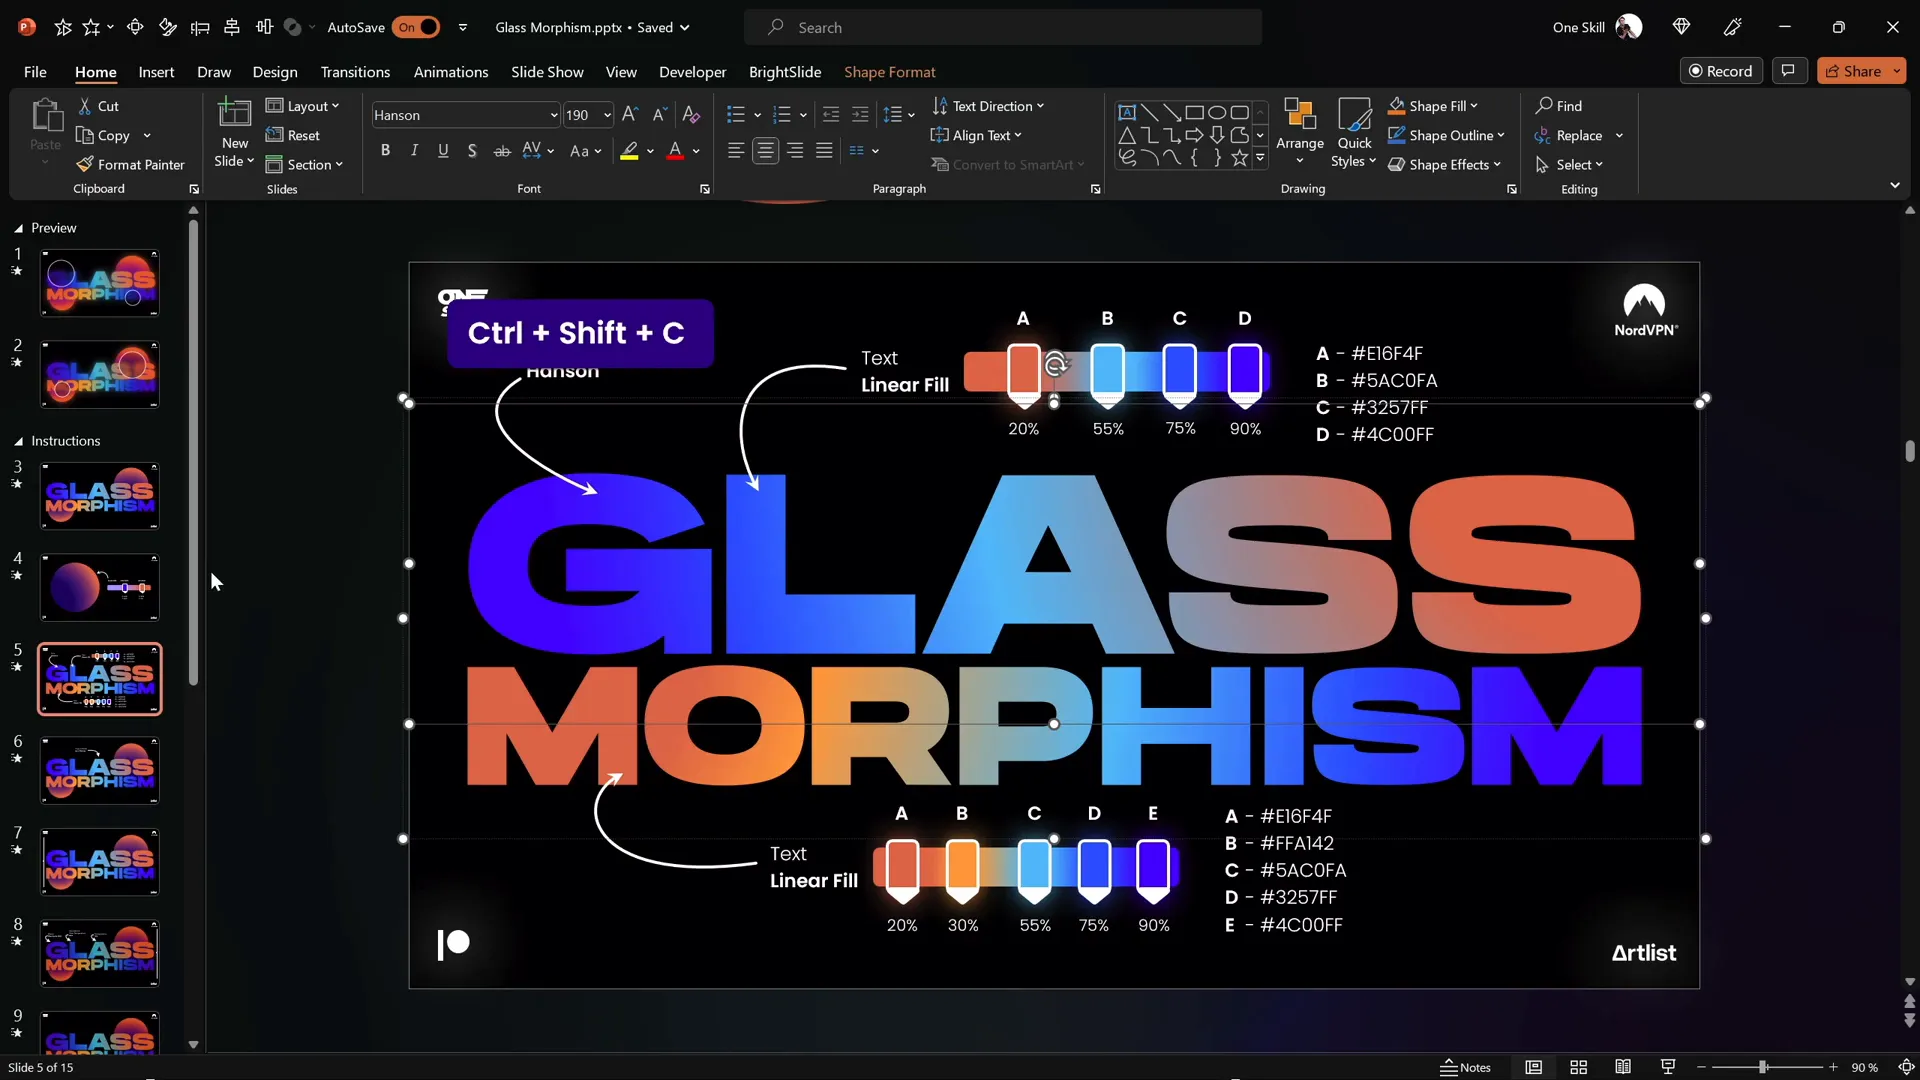Open the font size dropdown
The width and height of the screenshot is (1920, 1080).
pos(607,115)
